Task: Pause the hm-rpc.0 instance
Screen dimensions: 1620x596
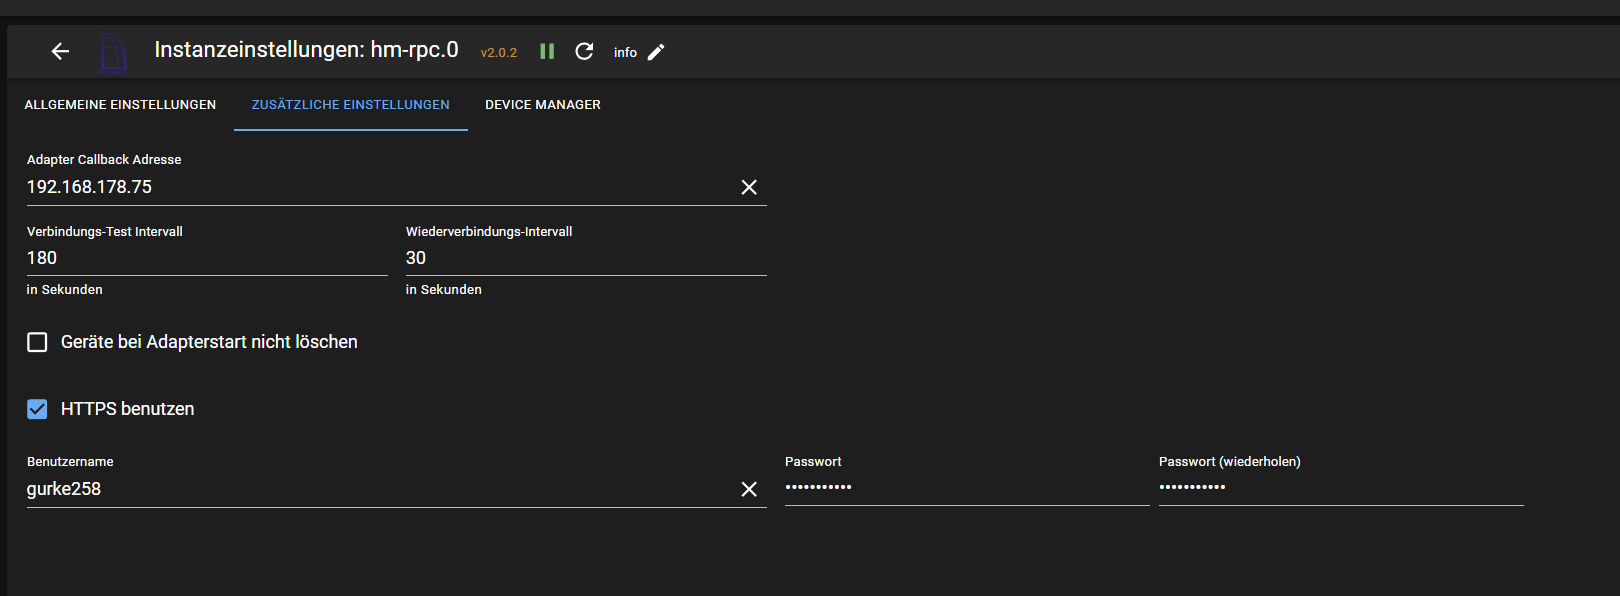Action: [547, 51]
